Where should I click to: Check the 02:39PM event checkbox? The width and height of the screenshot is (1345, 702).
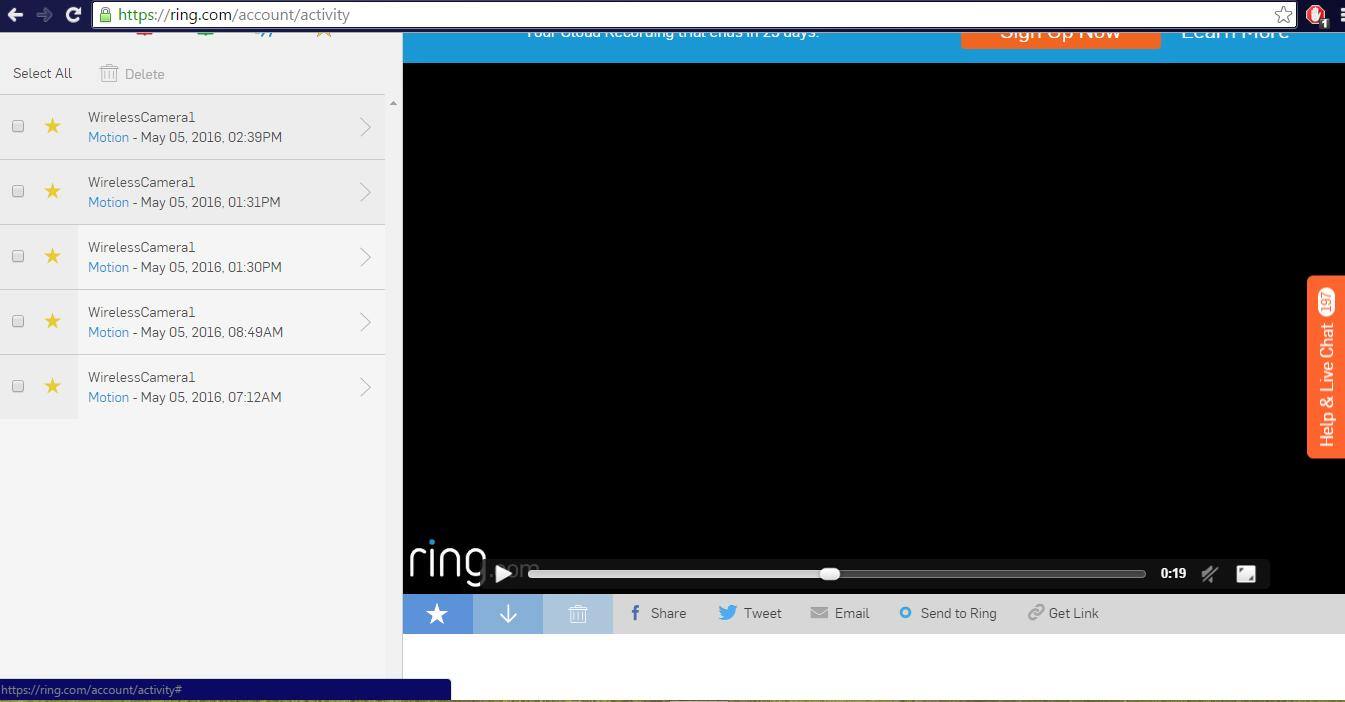pyautogui.click(x=18, y=126)
